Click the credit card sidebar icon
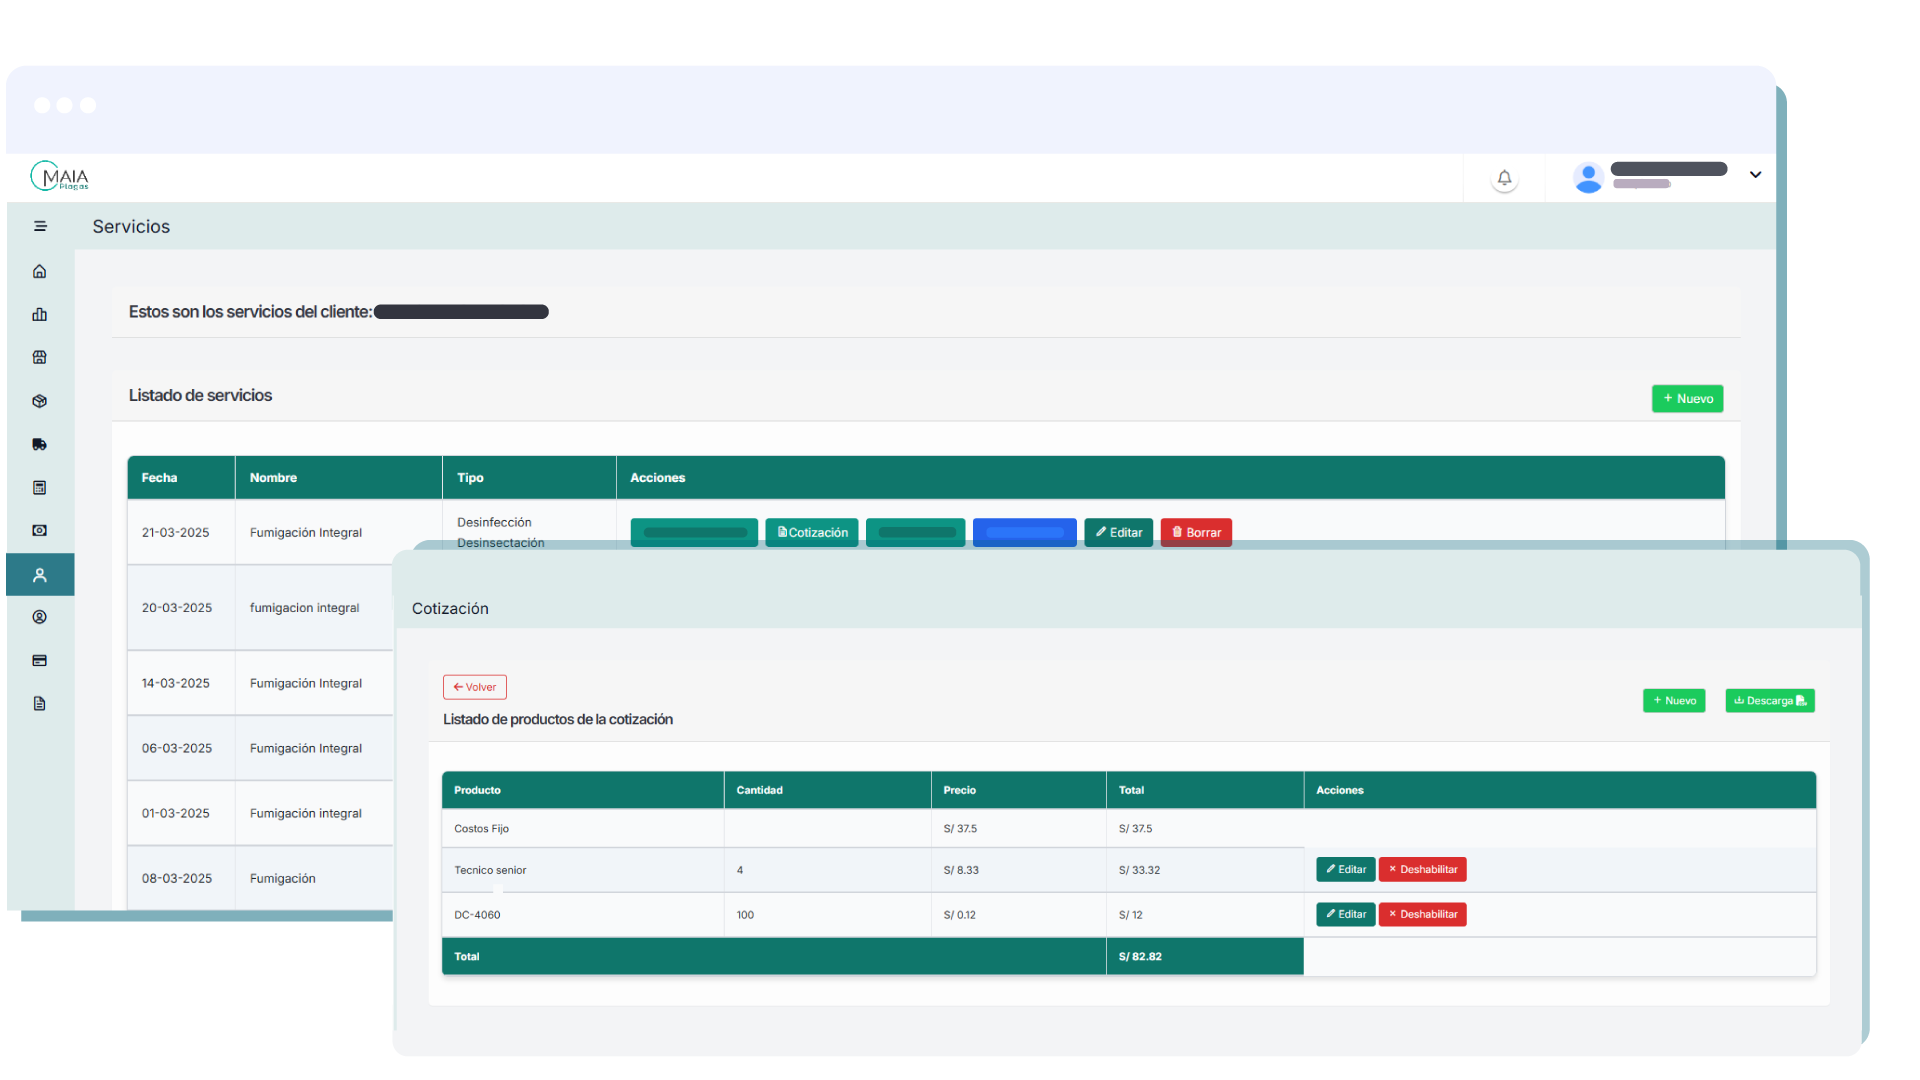 coord(40,660)
